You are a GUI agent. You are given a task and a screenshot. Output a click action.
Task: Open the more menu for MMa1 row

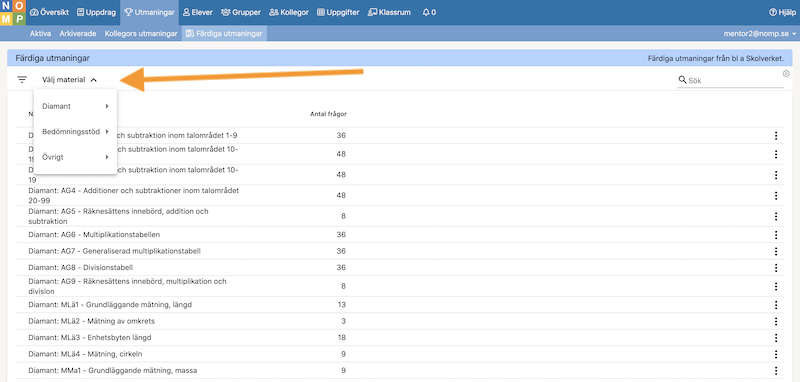[x=776, y=370]
